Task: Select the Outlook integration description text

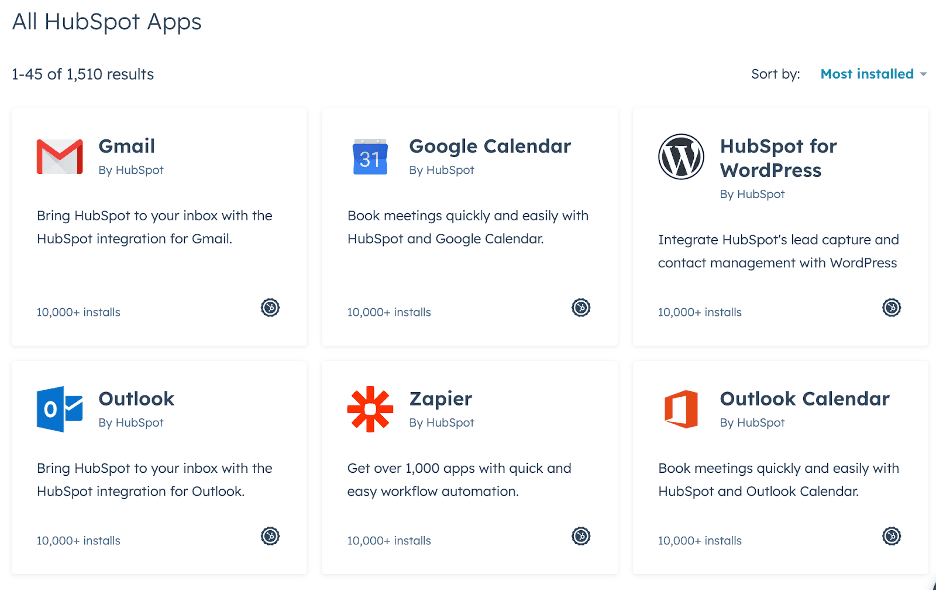Action: tap(154, 480)
